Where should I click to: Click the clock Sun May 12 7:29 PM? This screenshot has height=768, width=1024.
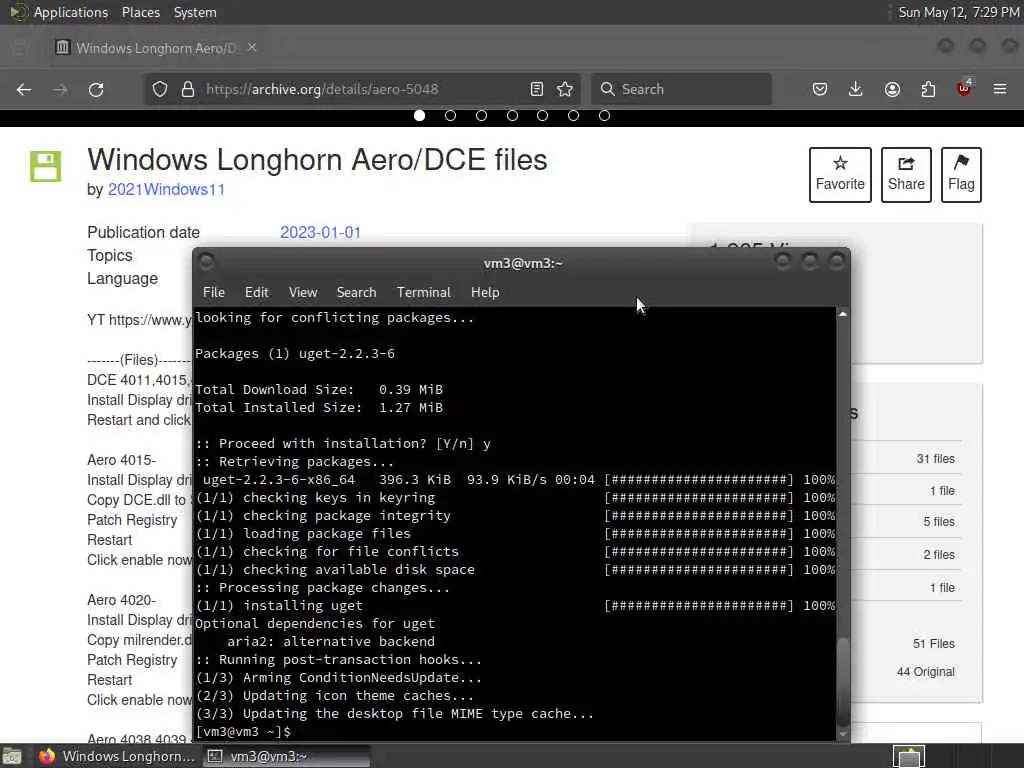point(958,12)
